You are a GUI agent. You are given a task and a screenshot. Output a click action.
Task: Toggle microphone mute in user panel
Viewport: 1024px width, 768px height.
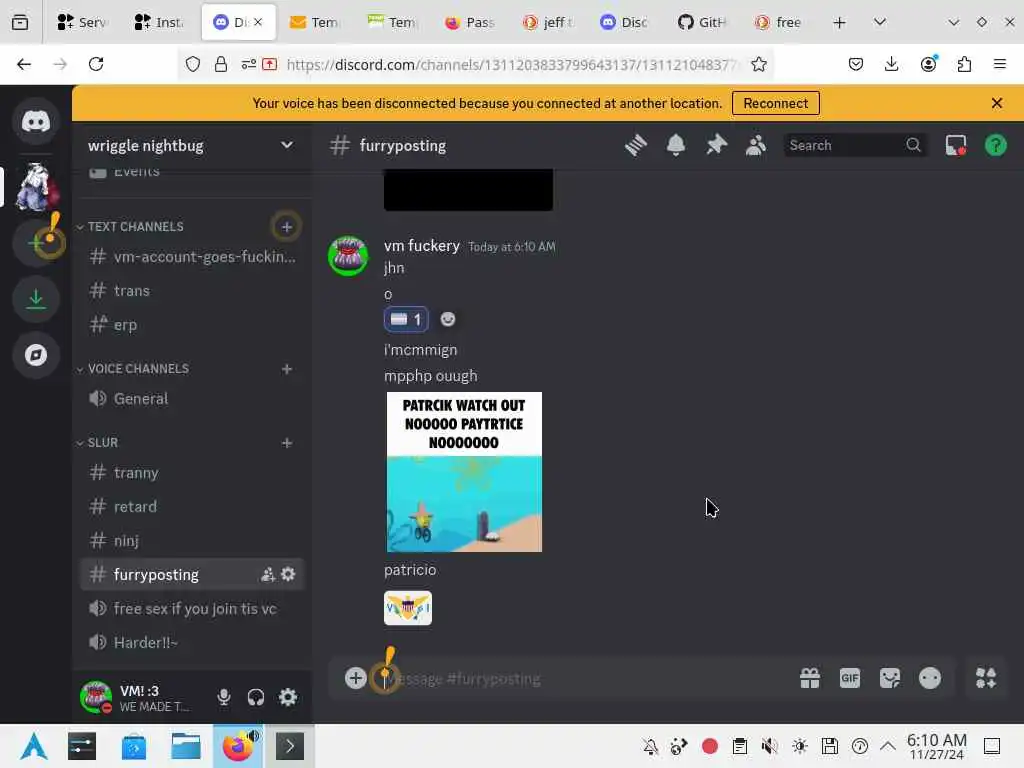[x=223, y=697]
